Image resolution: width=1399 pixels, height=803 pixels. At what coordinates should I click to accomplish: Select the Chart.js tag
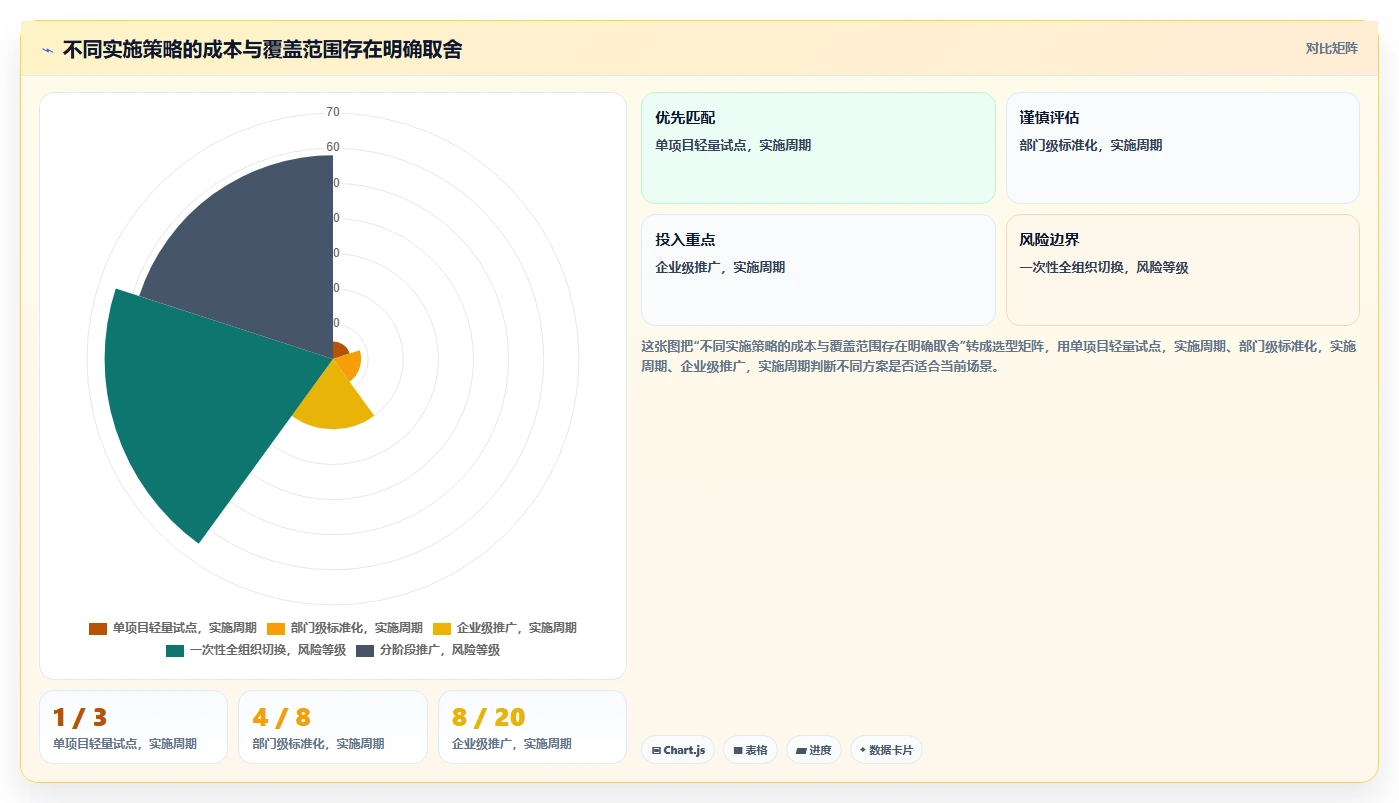click(x=678, y=750)
